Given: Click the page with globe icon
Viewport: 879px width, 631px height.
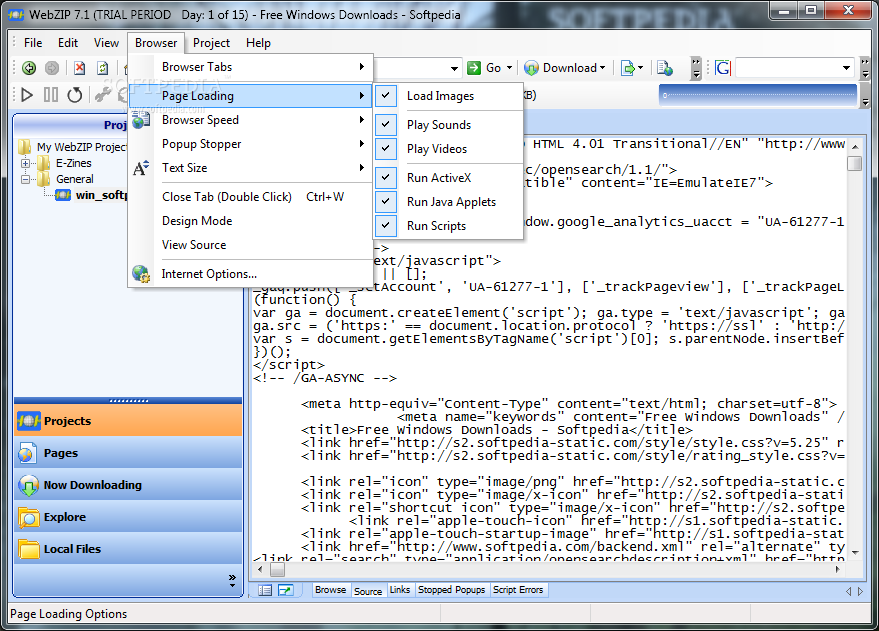Looking at the screenshot, I should [665, 68].
